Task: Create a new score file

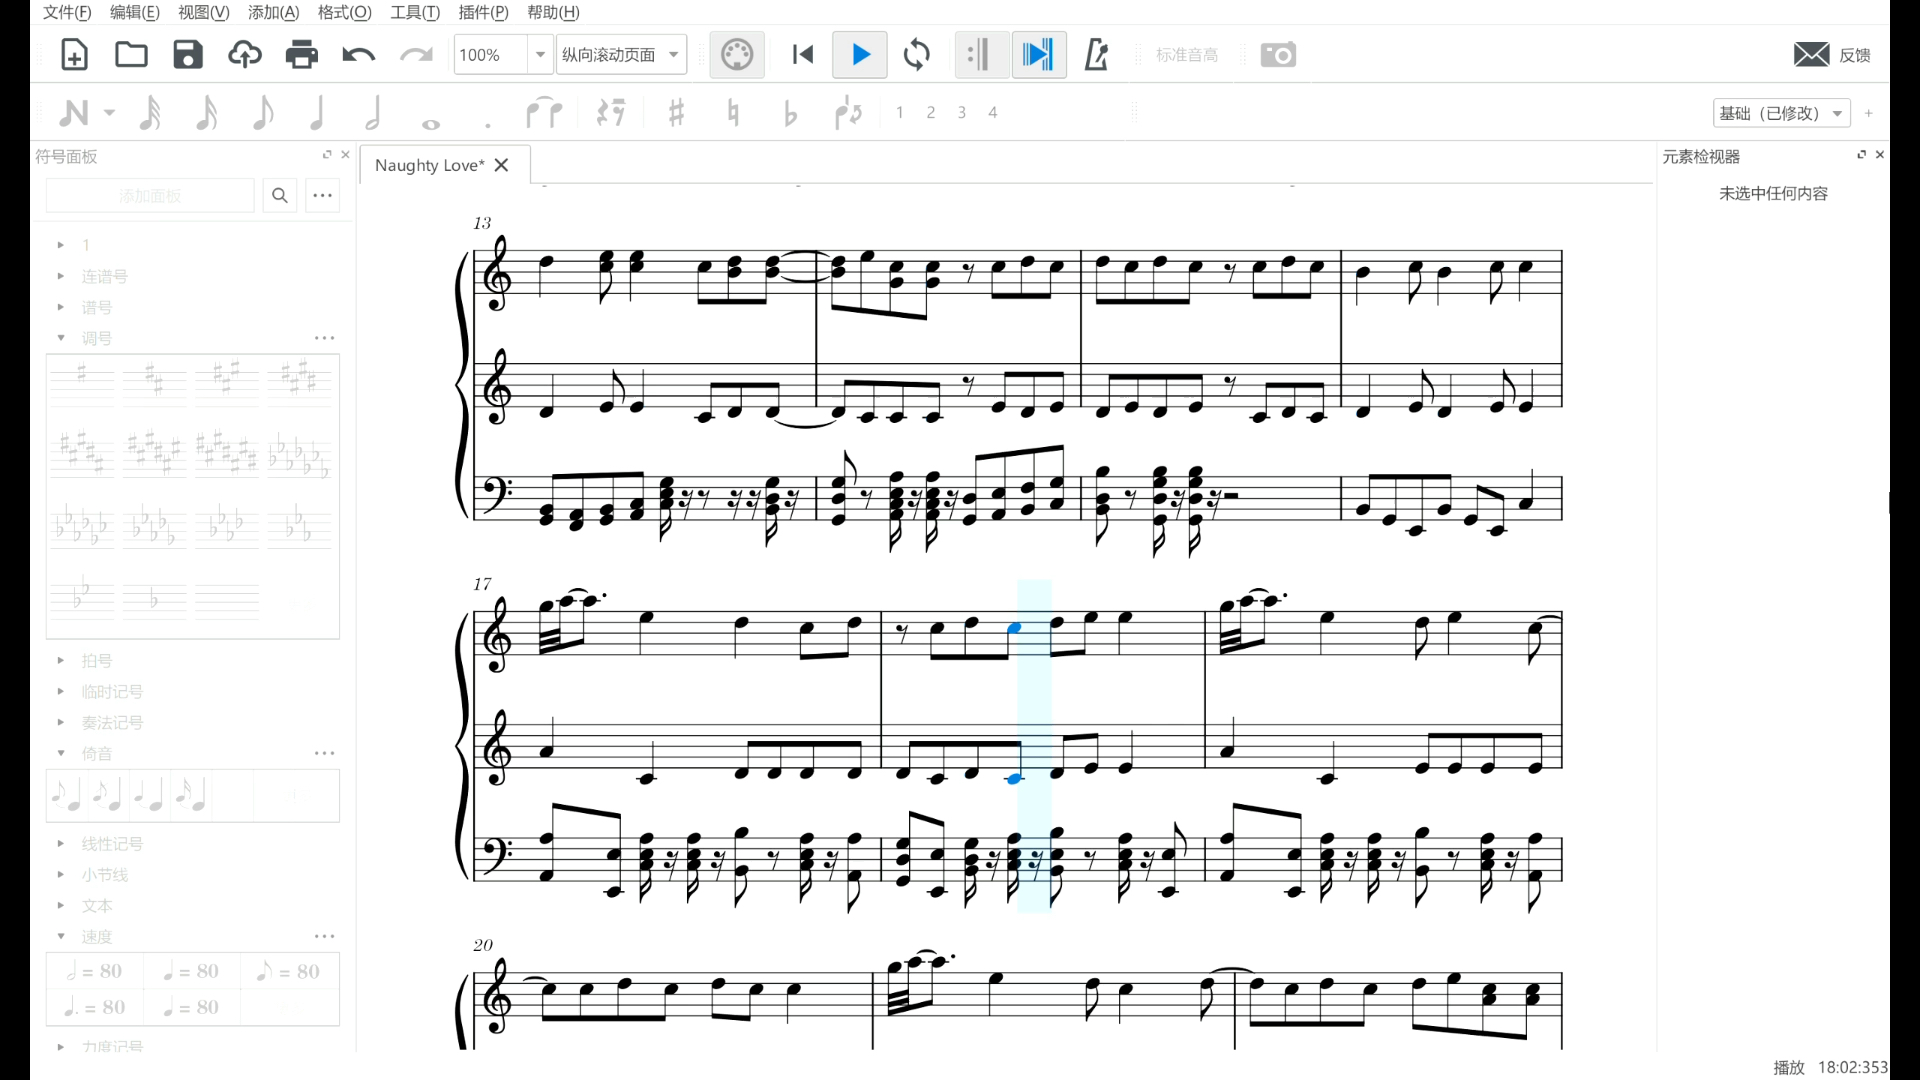Action: tap(74, 55)
